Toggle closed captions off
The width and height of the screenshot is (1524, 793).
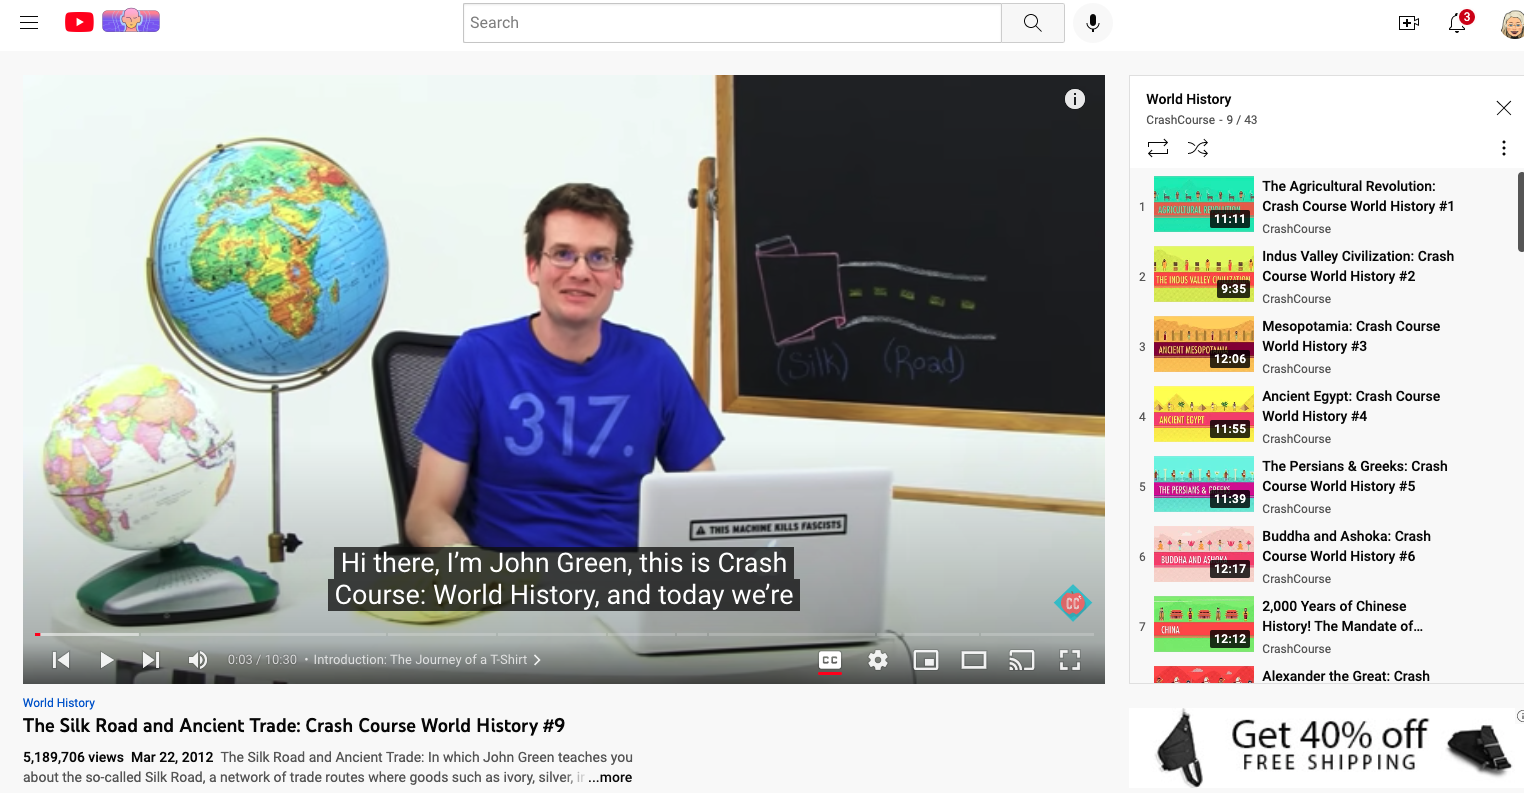pyautogui.click(x=829, y=660)
